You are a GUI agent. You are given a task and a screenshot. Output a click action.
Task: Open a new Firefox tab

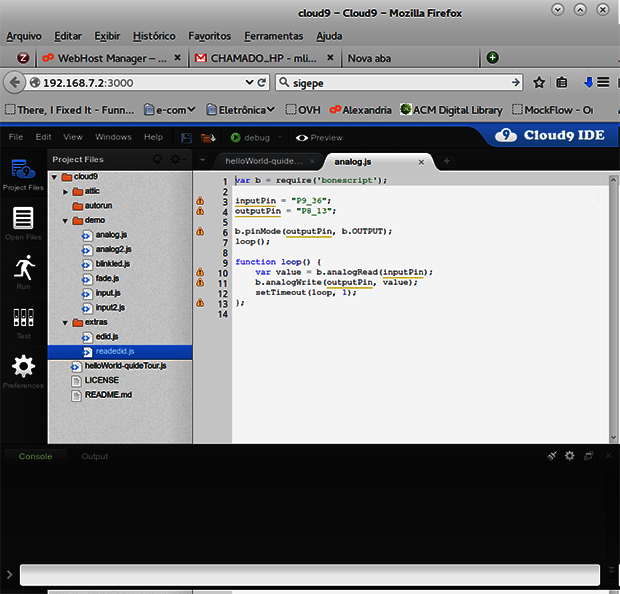pyautogui.click(x=492, y=58)
